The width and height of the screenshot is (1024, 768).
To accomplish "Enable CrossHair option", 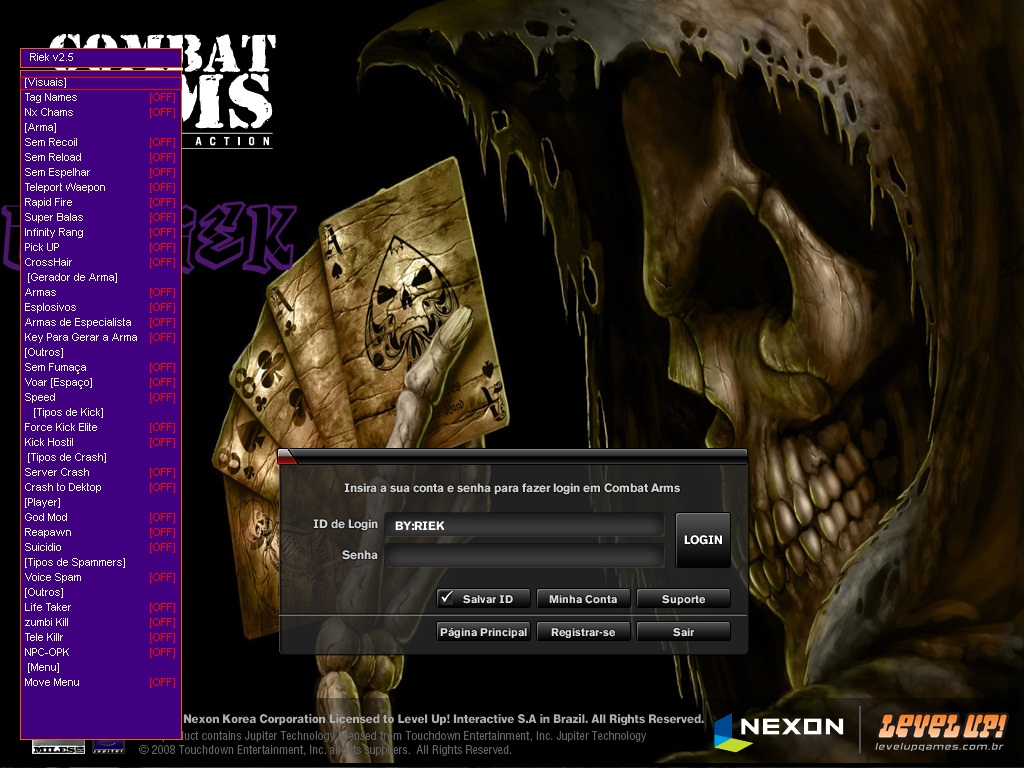I will 101,263.
